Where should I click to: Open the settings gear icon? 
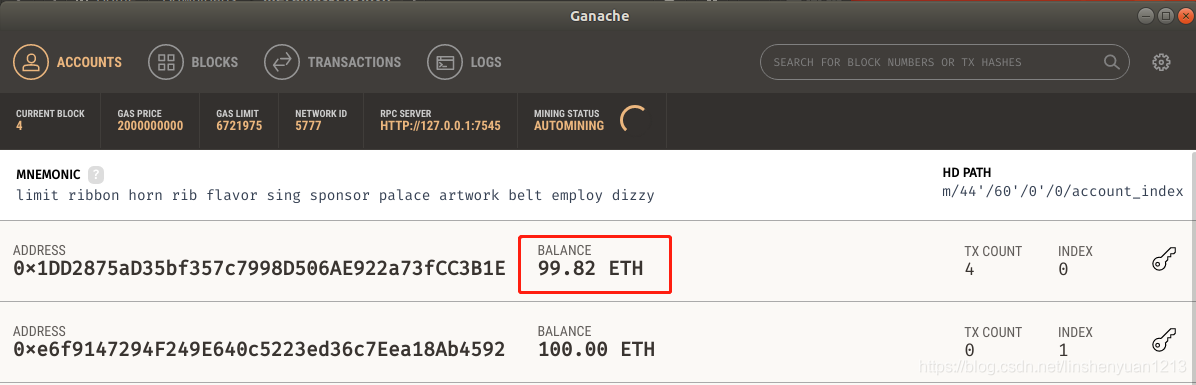coord(1161,63)
